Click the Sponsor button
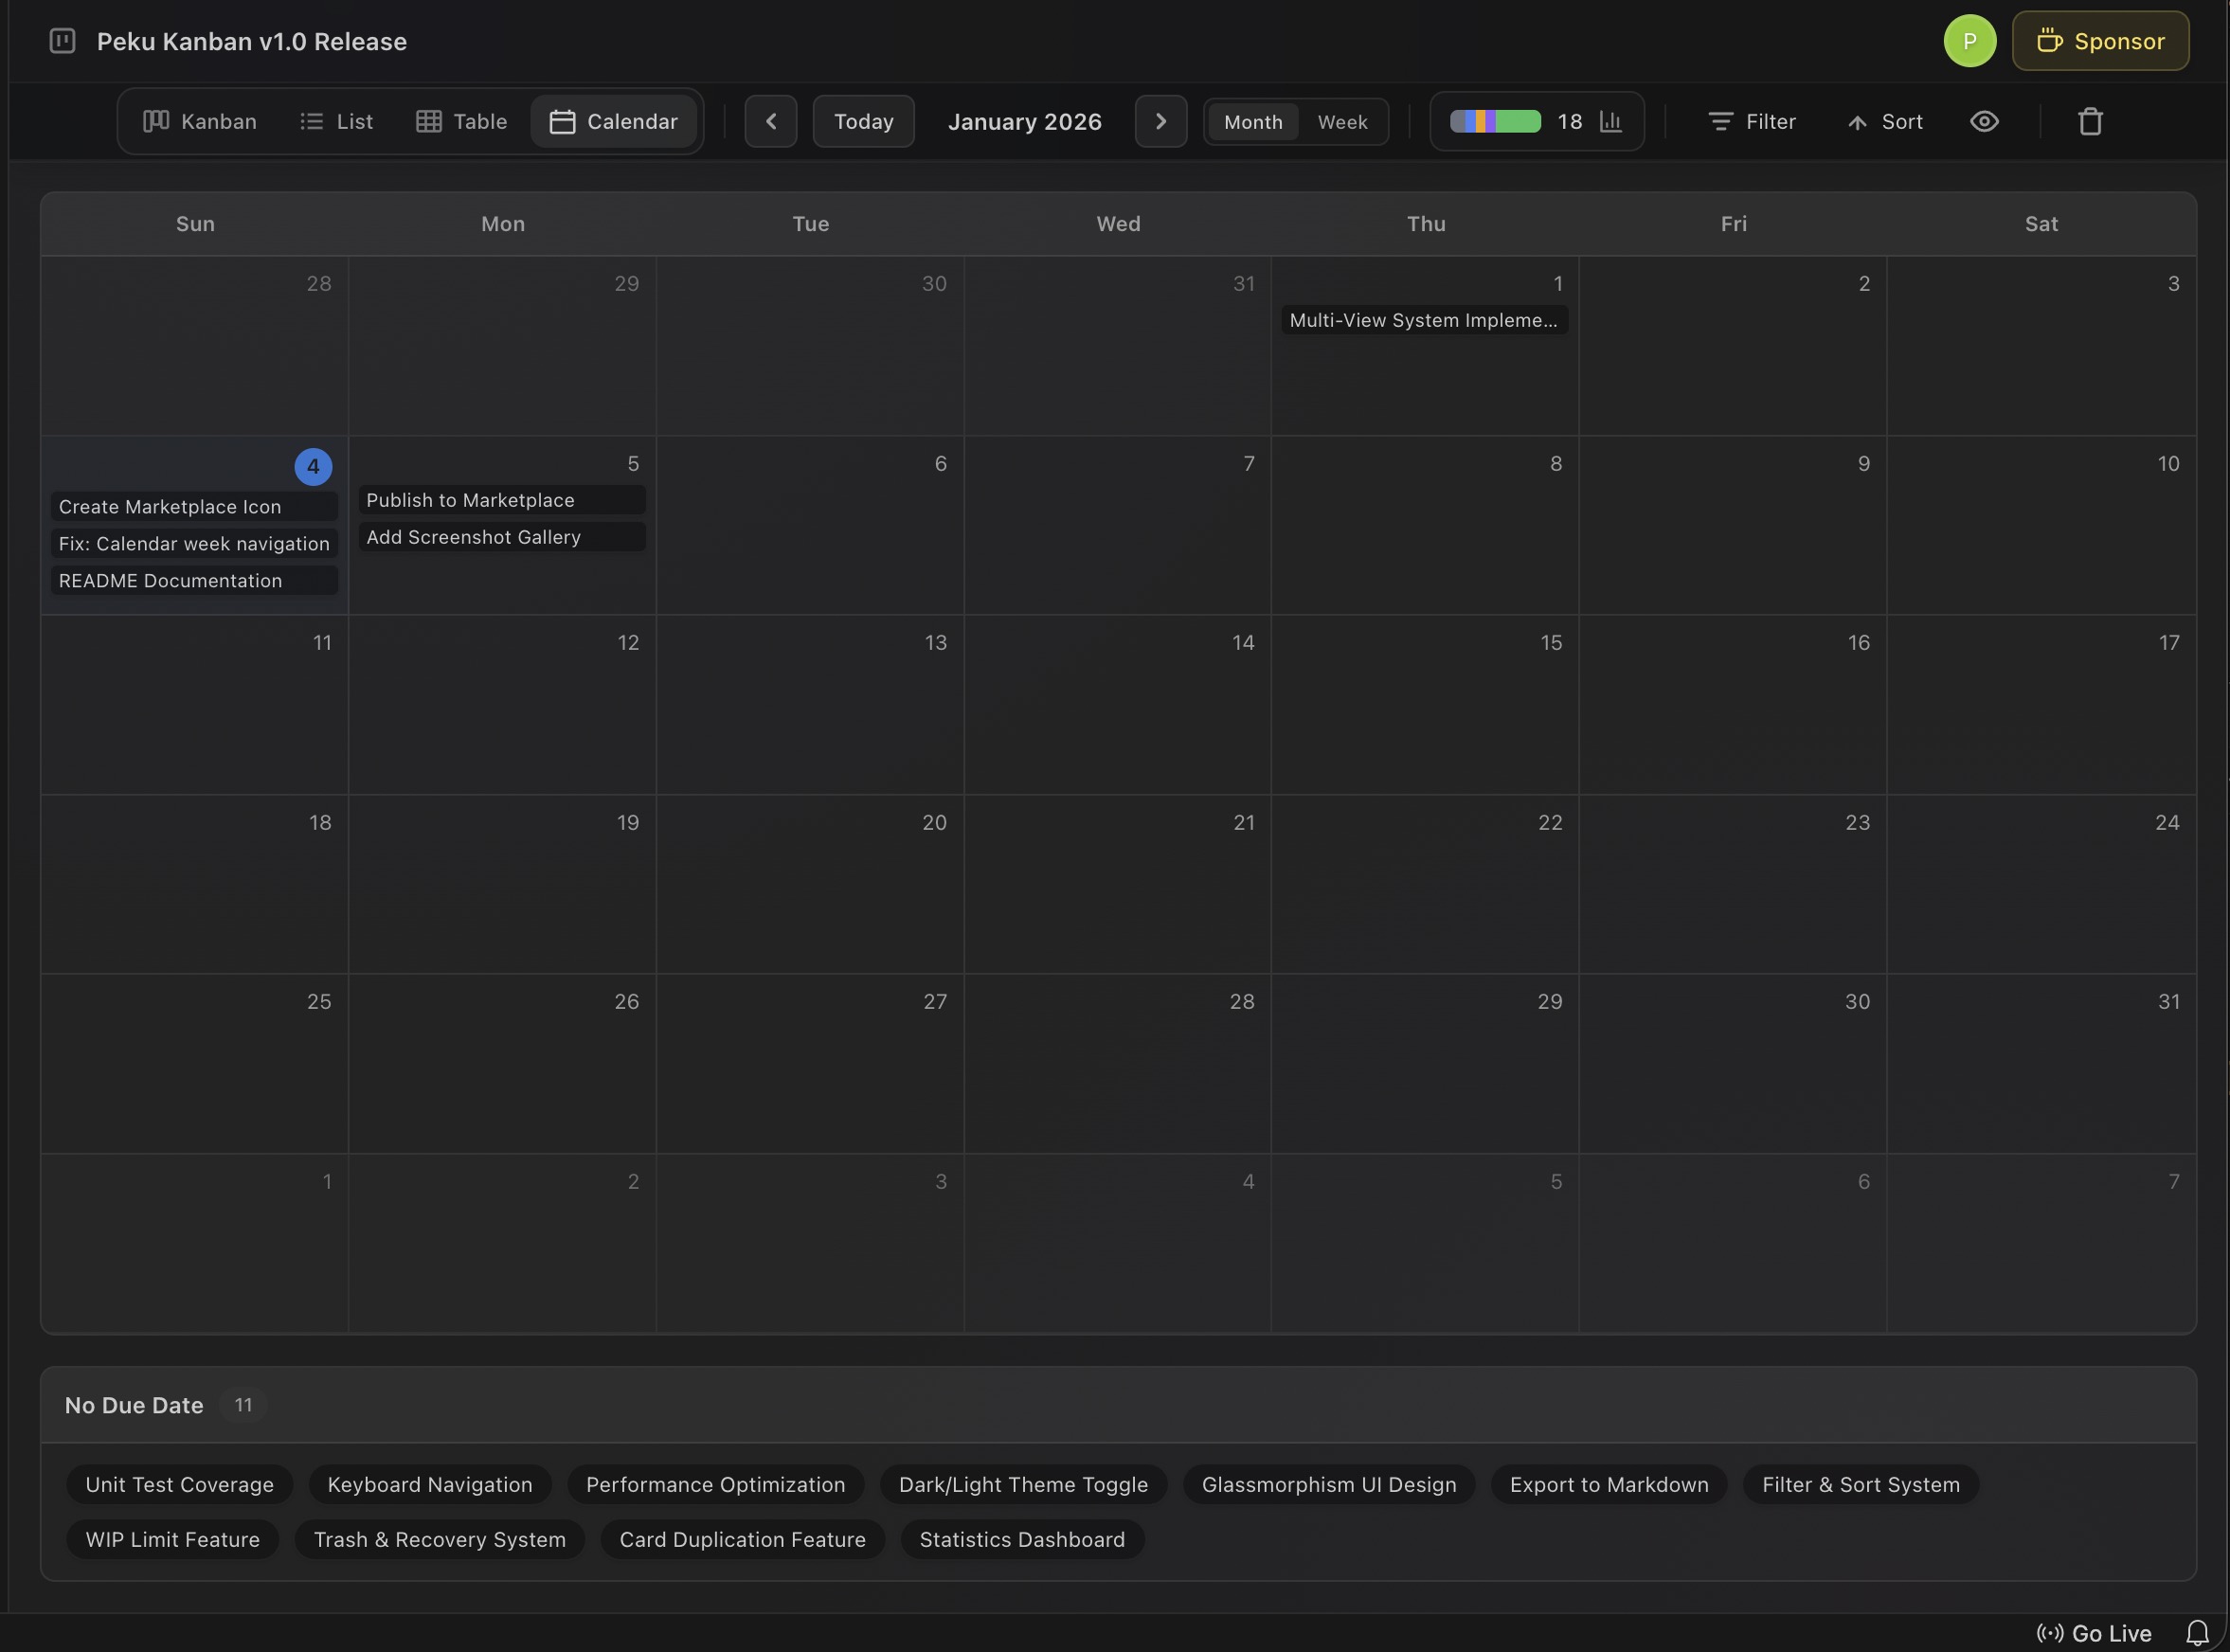Screen dimensions: 2230x1652 coord(2100,41)
